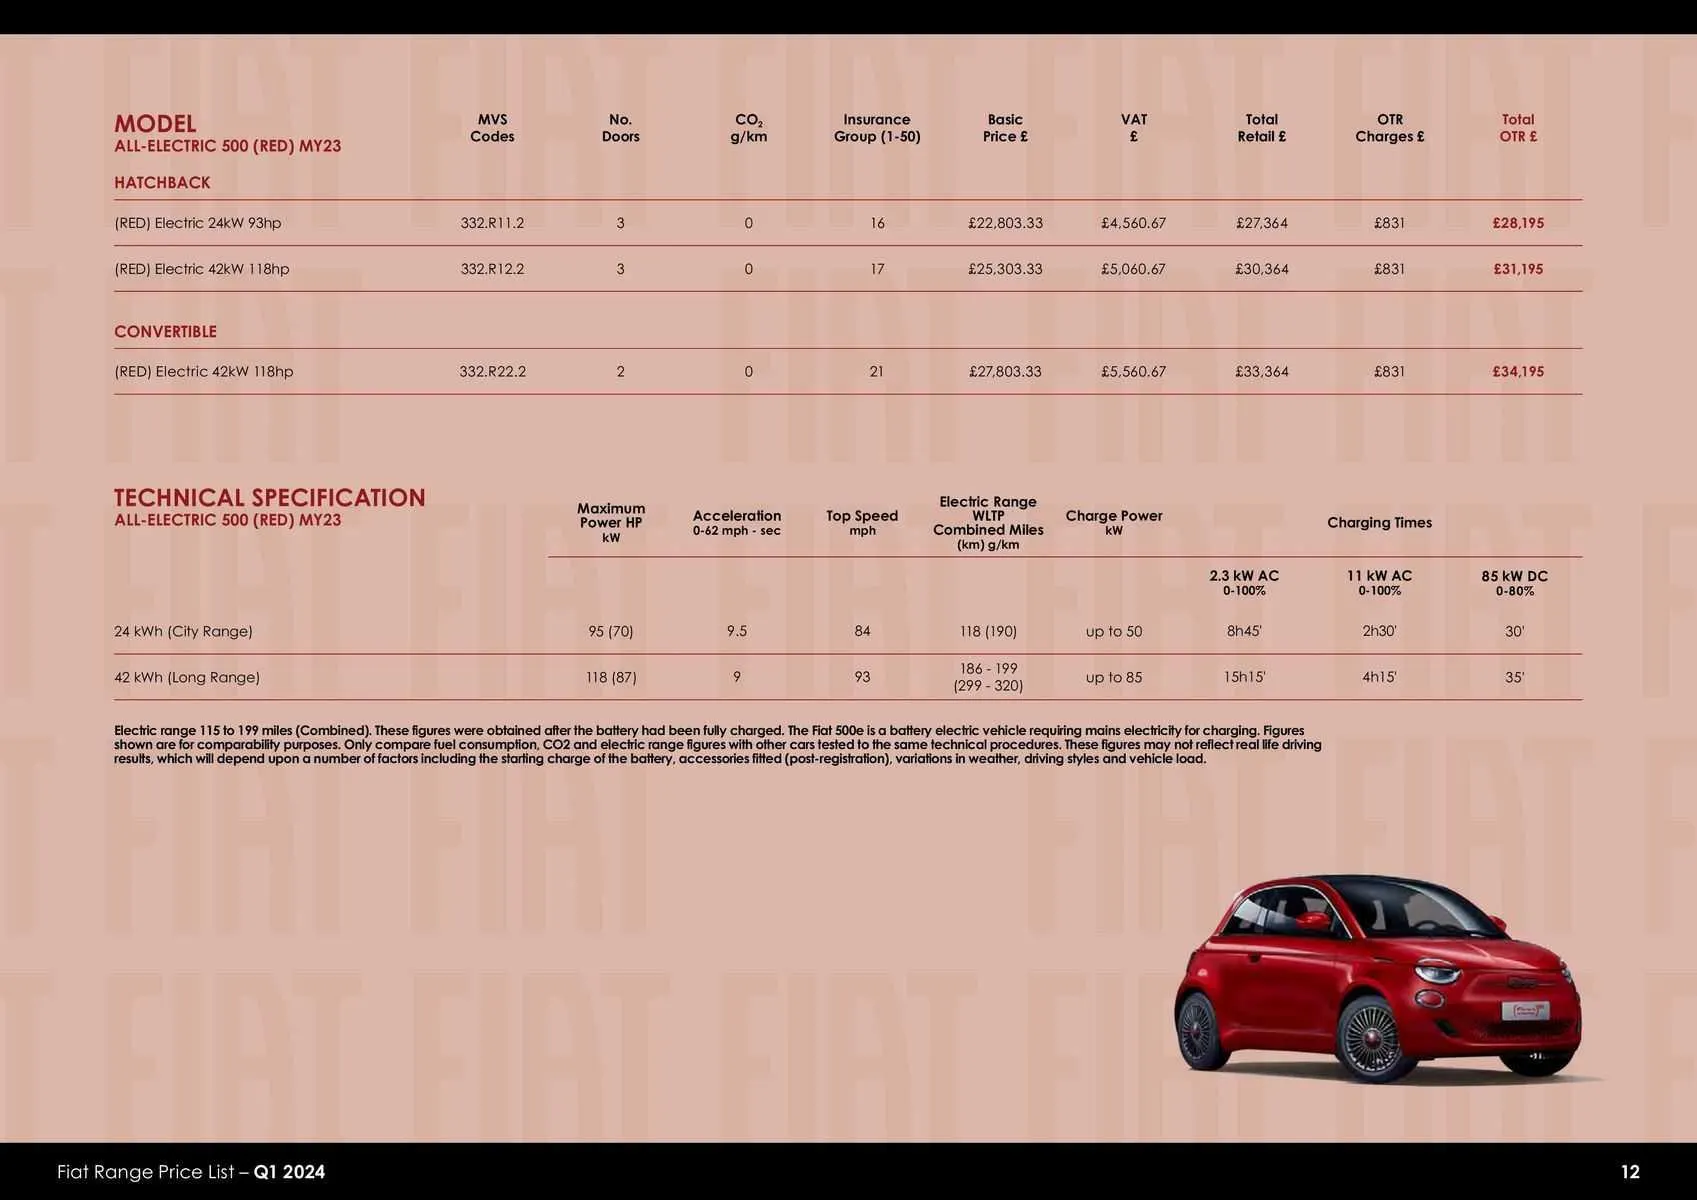
Task: Click the MVS code 332.R22.2
Action: 492,371
